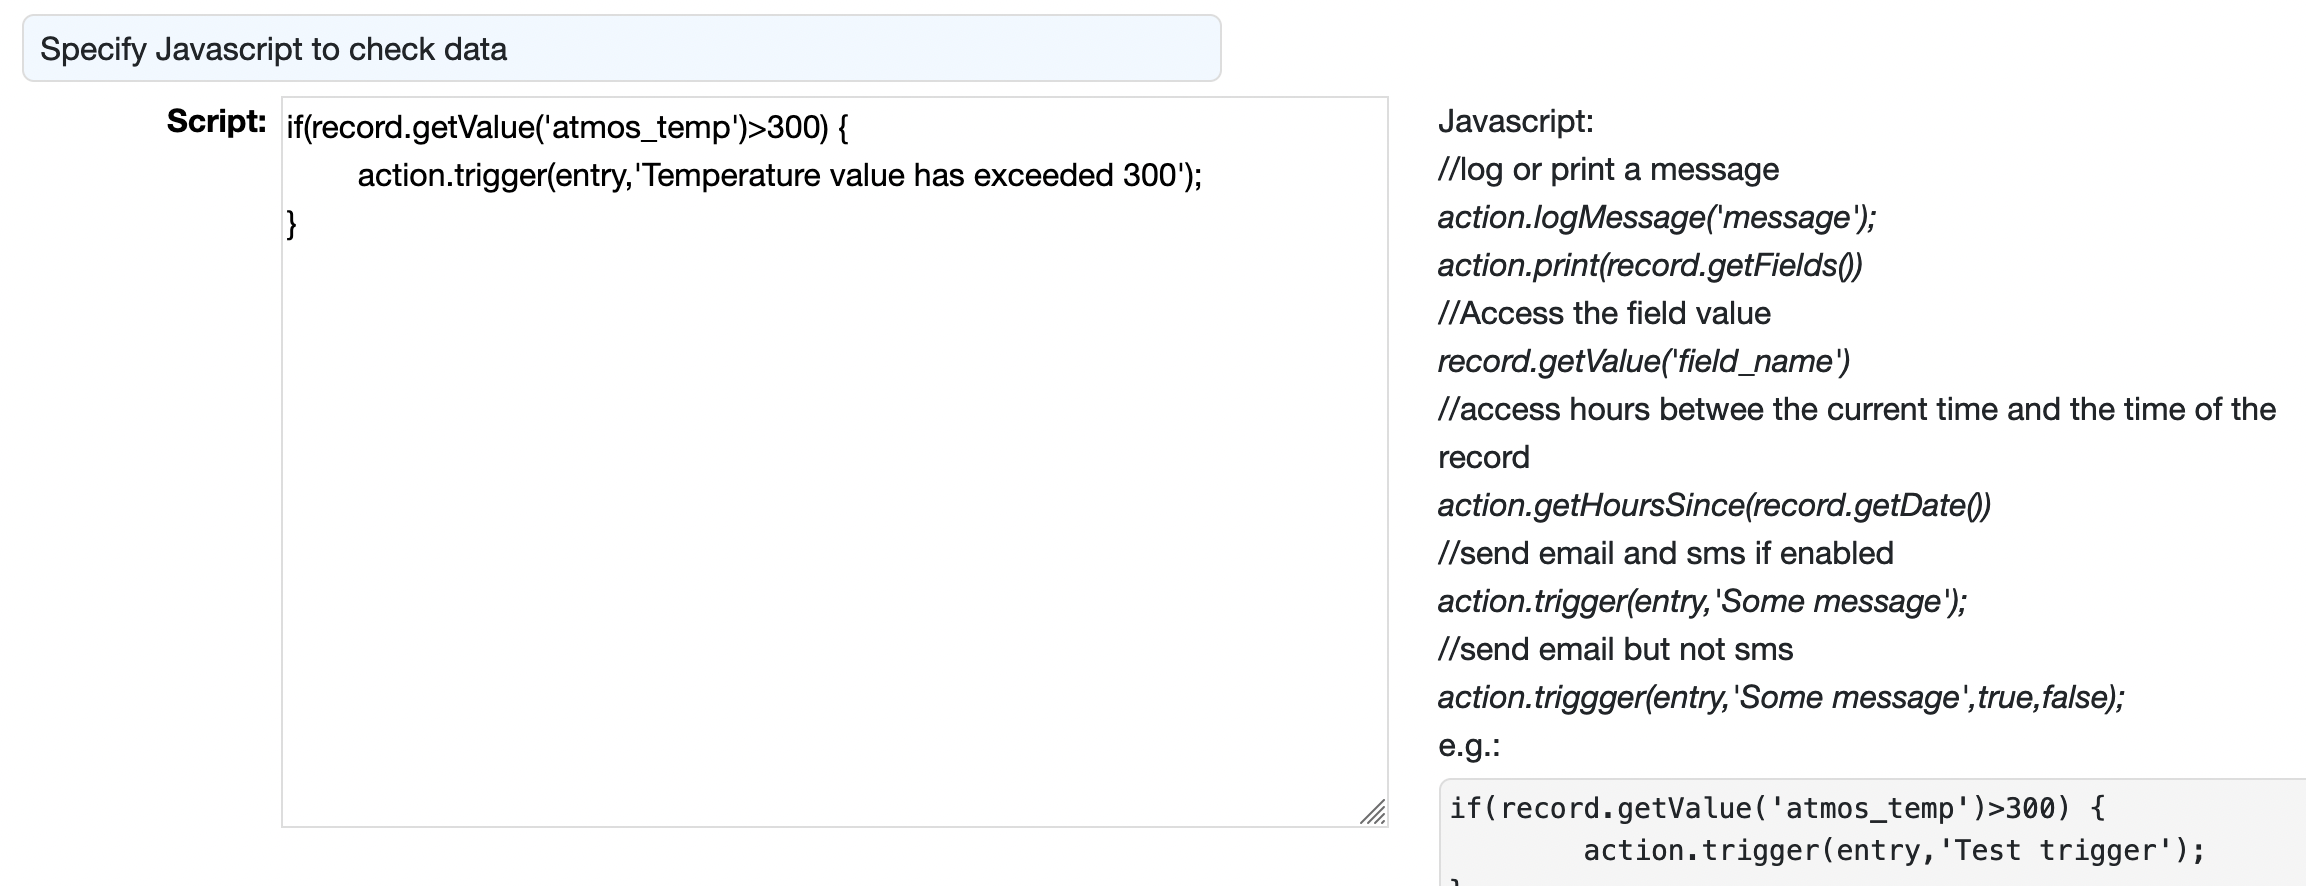Click the '//send email and sms if enabled' comment

[1665, 554]
